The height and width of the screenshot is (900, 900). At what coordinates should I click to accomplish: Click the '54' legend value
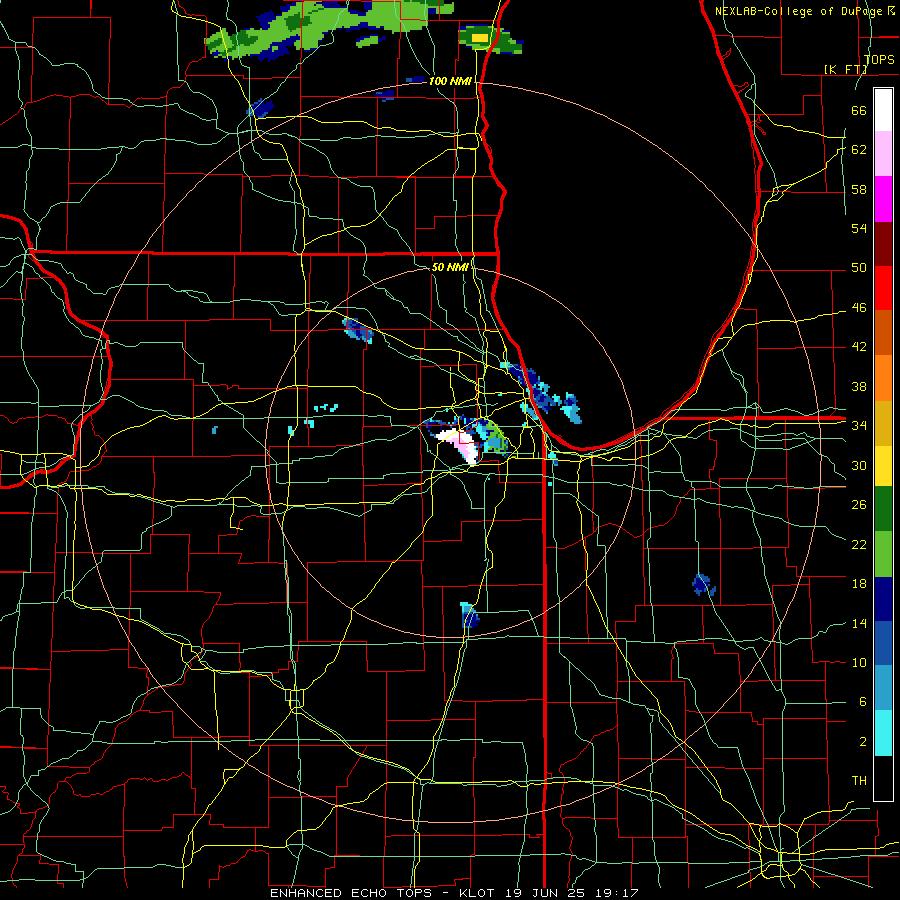click(859, 228)
